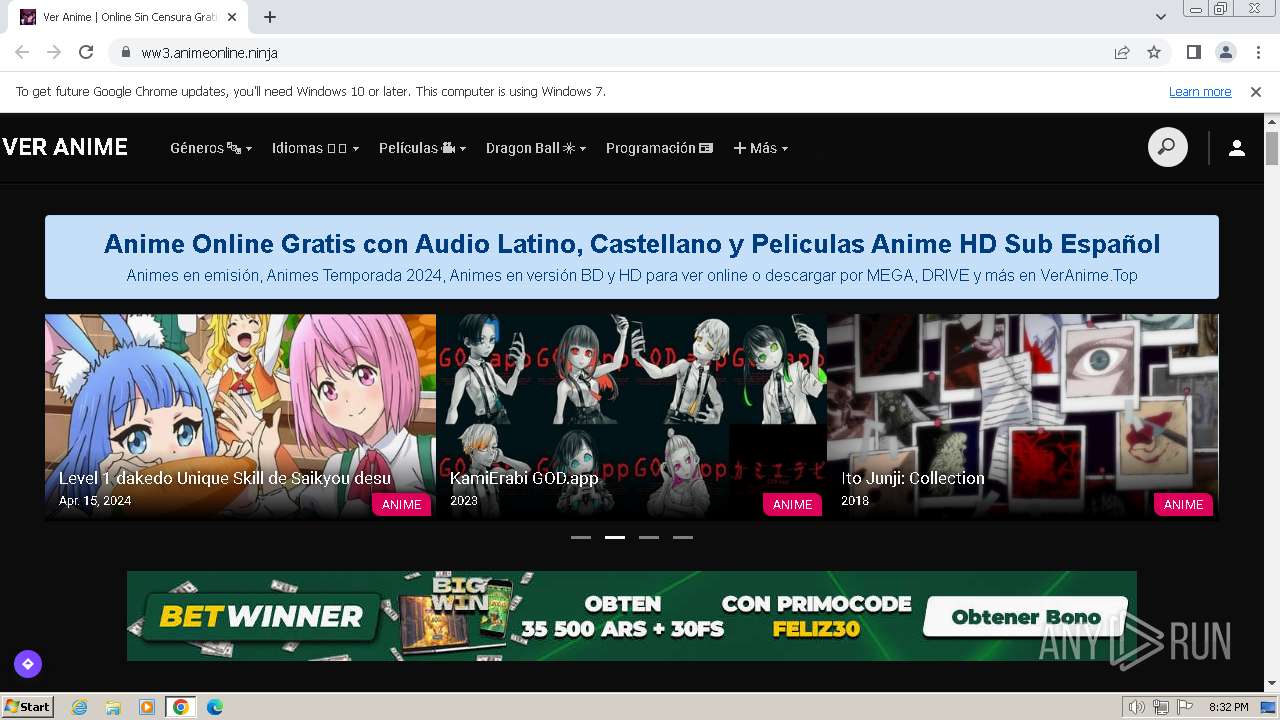Click the VER ANIME site logo
Screen dimensions: 1280x720
[x=65, y=148]
